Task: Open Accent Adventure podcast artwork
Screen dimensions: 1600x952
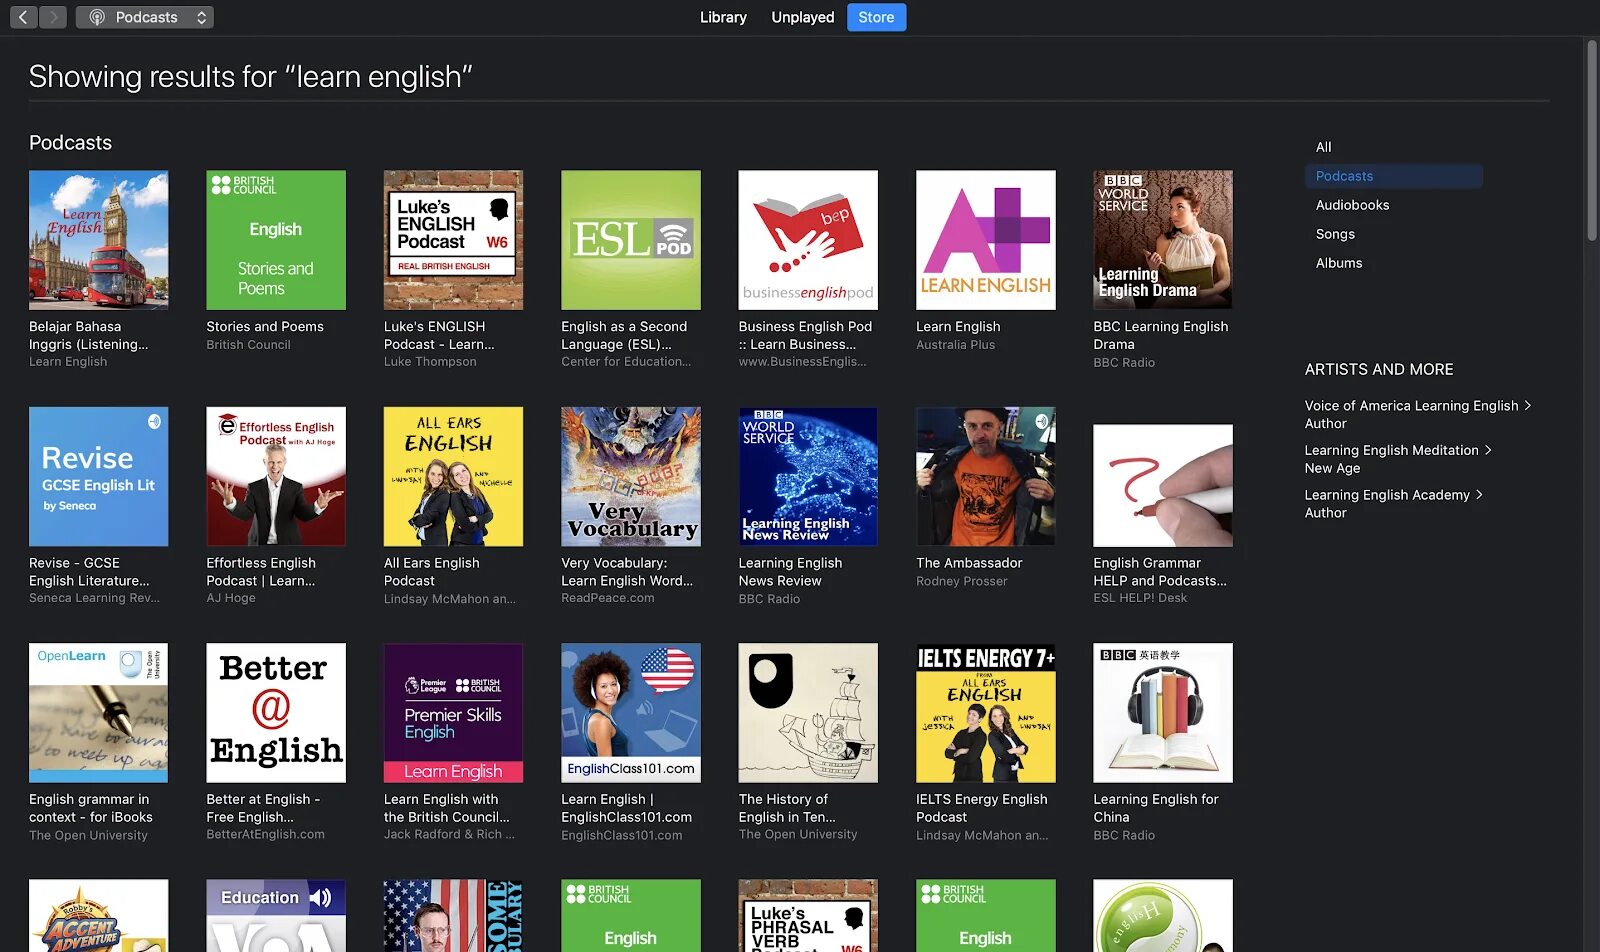Action: [98, 915]
